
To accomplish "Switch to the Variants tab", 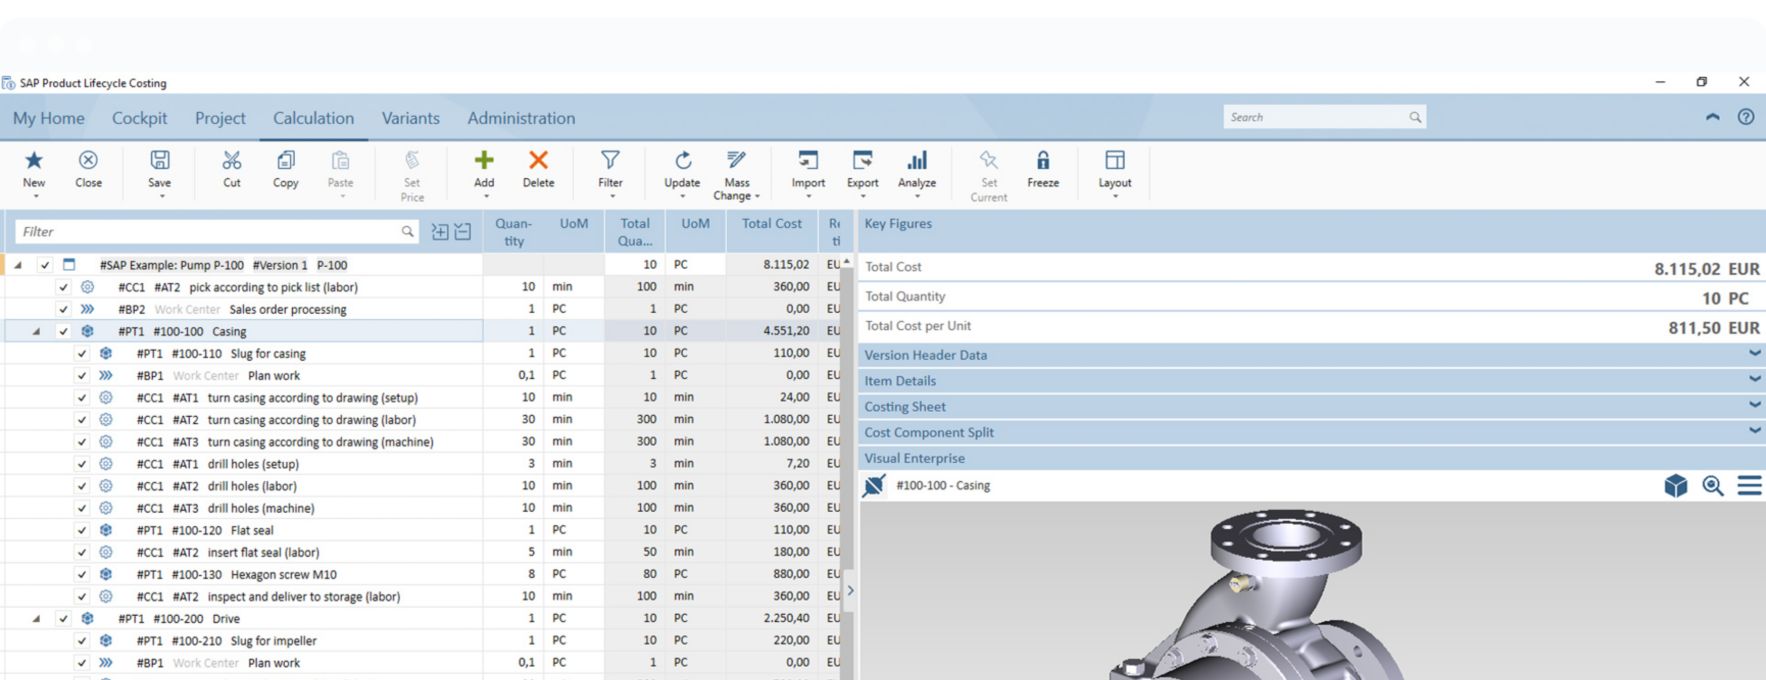I will coord(410,118).
